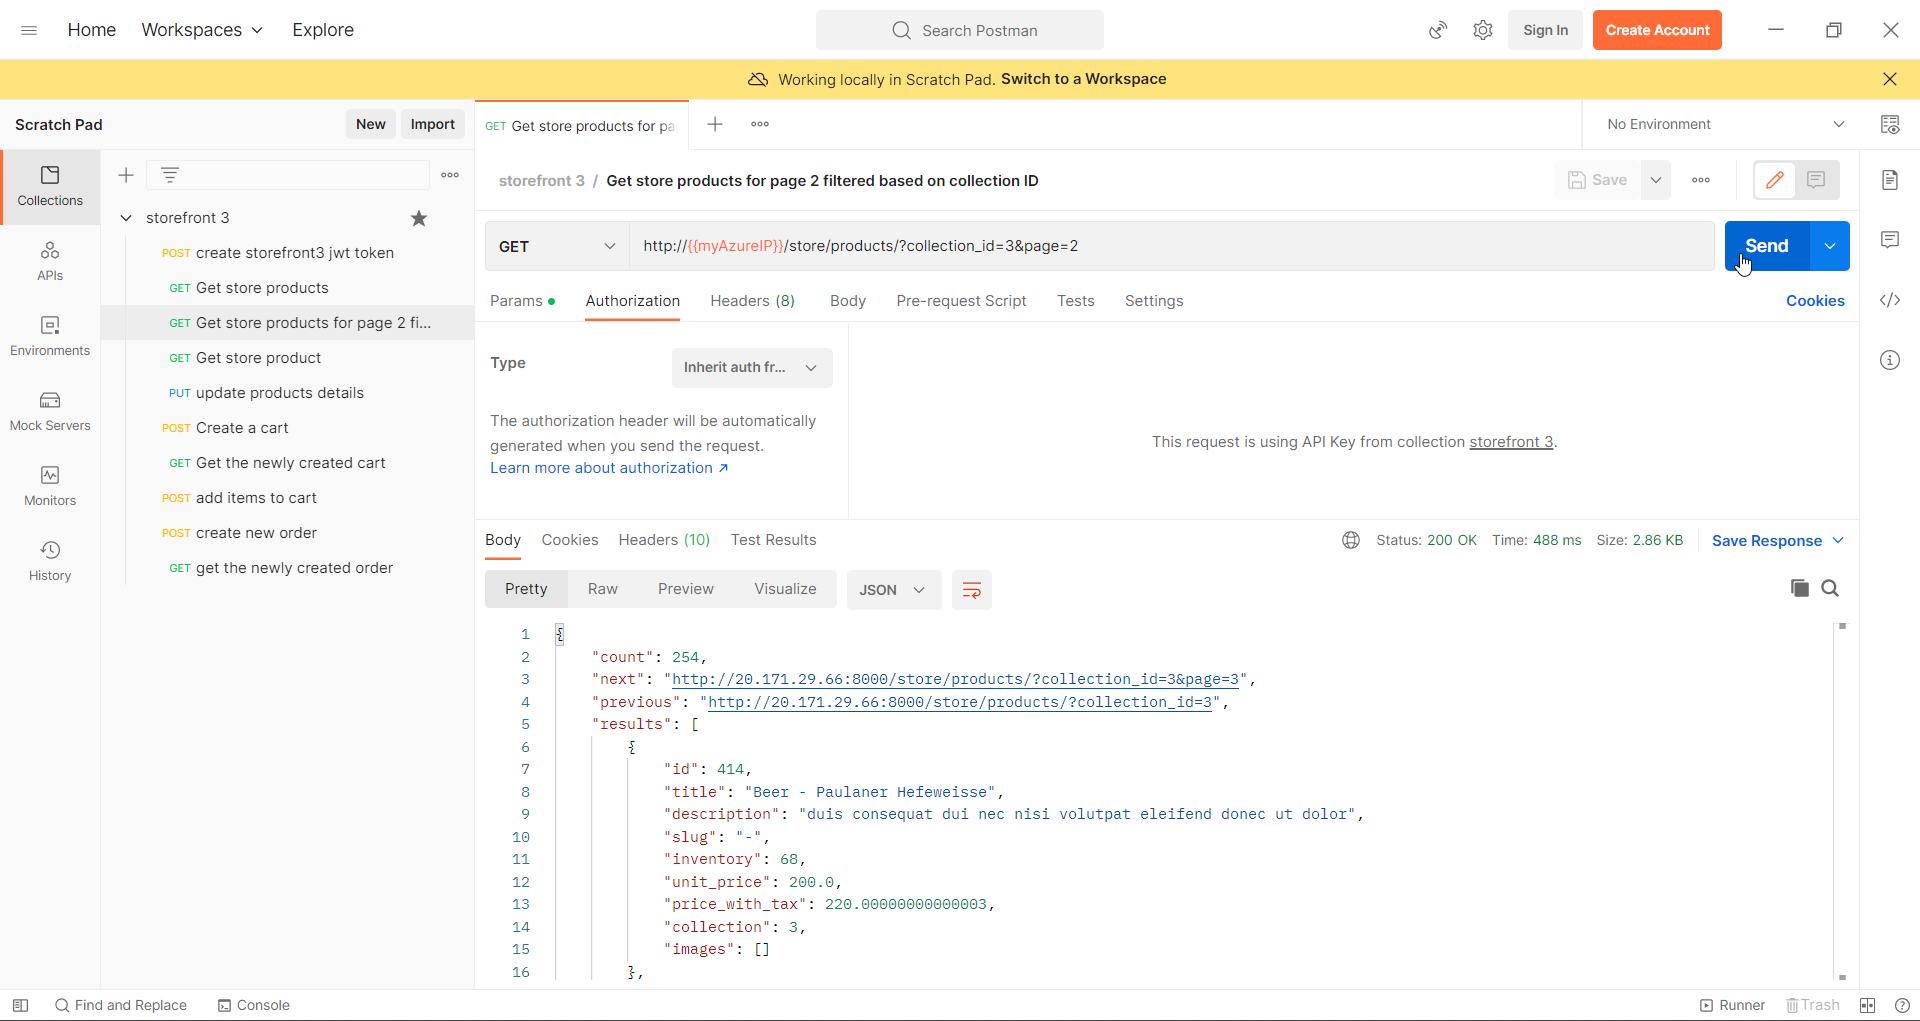The width and height of the screenshot is (1920, 1021).
Task: Toggle word wrap in response body
Action: tap(971, 590)
